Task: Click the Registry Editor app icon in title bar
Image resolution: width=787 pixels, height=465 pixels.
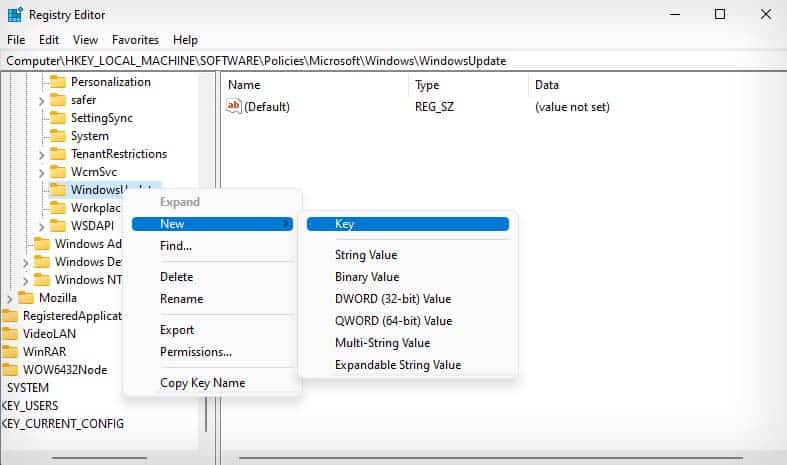Action: pyautogui.click(x=15, y=15)
